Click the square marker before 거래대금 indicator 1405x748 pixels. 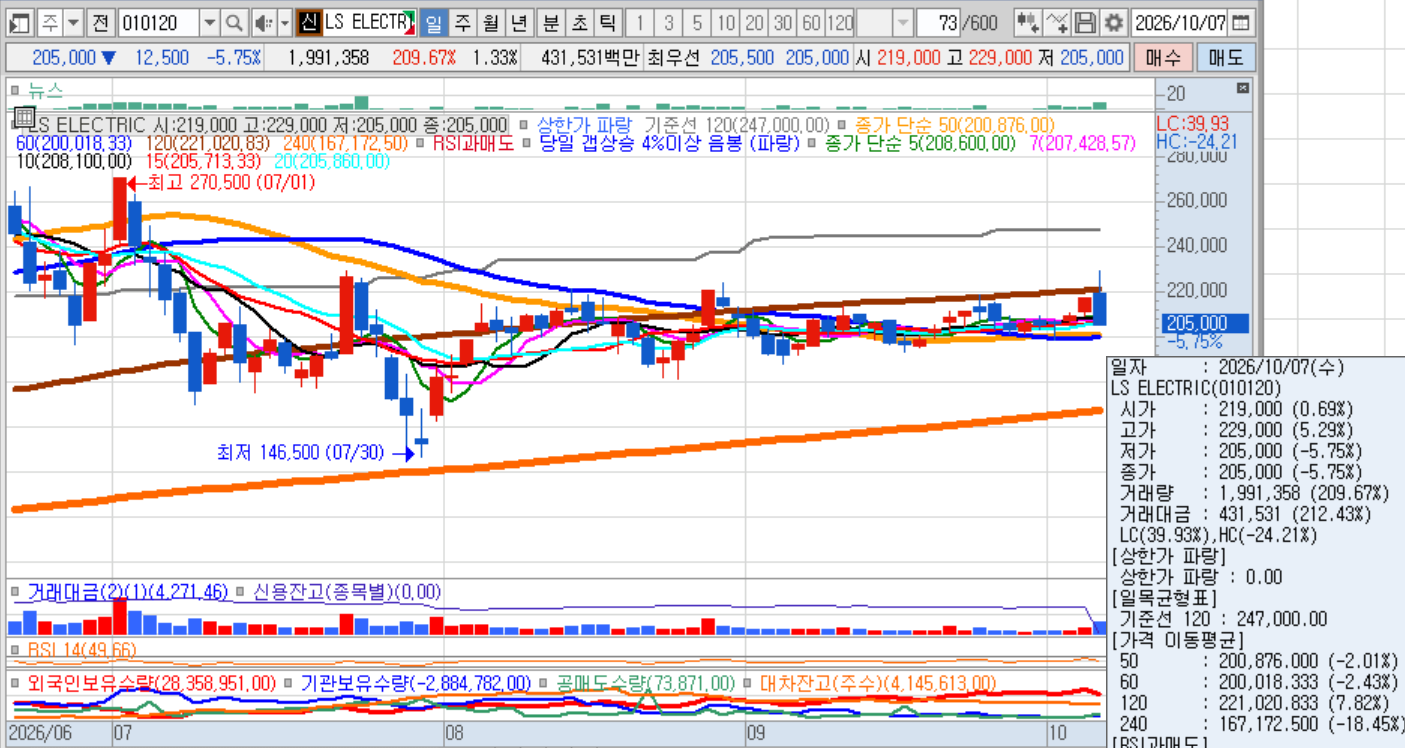[x=15, y=592]
